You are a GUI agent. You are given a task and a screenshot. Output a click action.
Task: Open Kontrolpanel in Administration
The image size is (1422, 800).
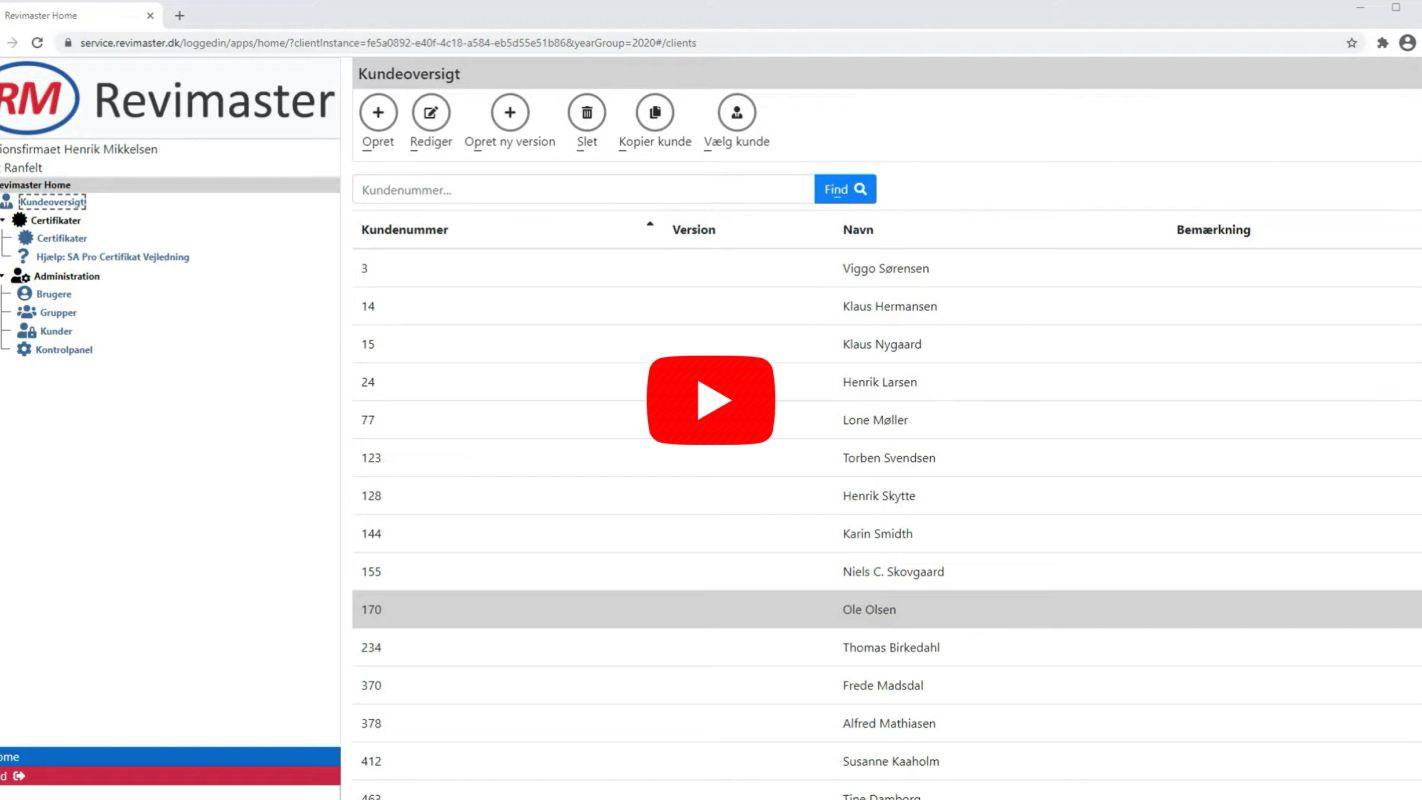click(x=64, y=350)
